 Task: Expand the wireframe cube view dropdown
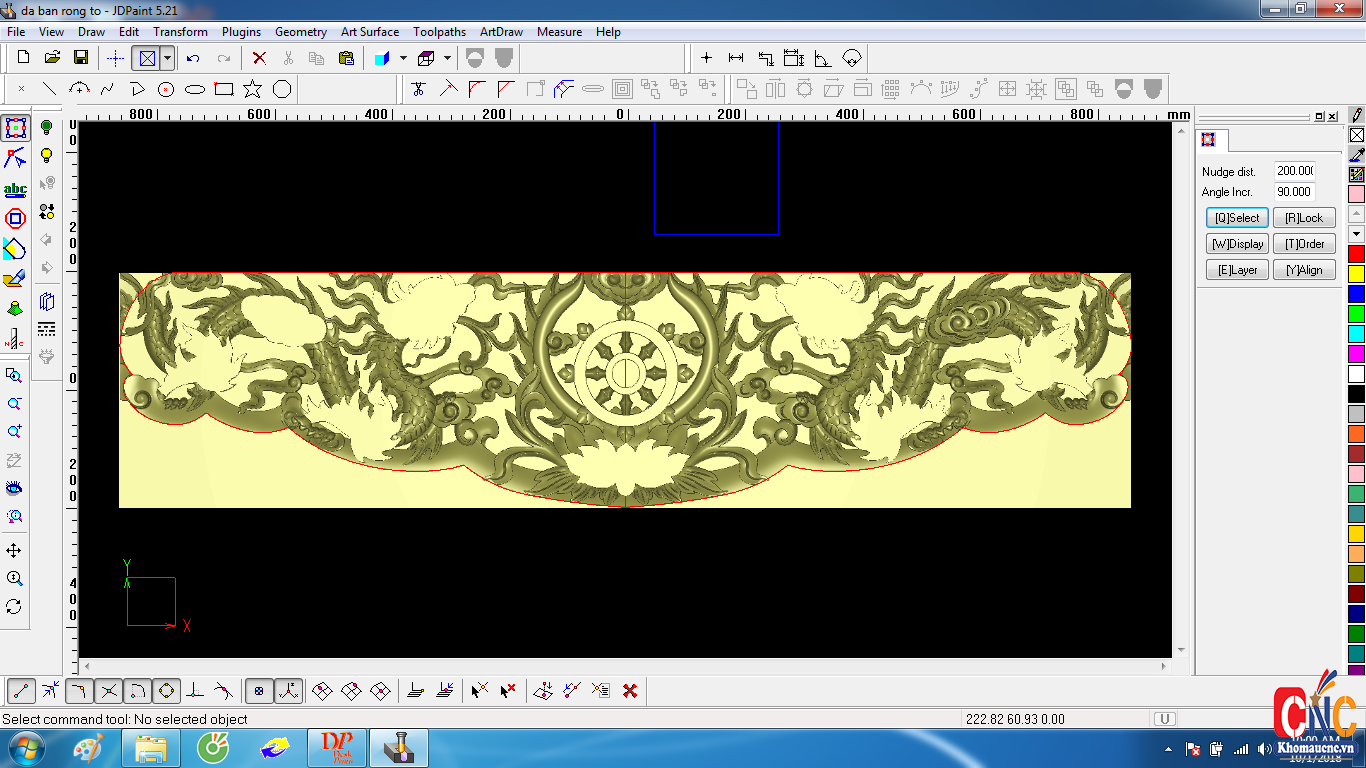click(447, 58)
